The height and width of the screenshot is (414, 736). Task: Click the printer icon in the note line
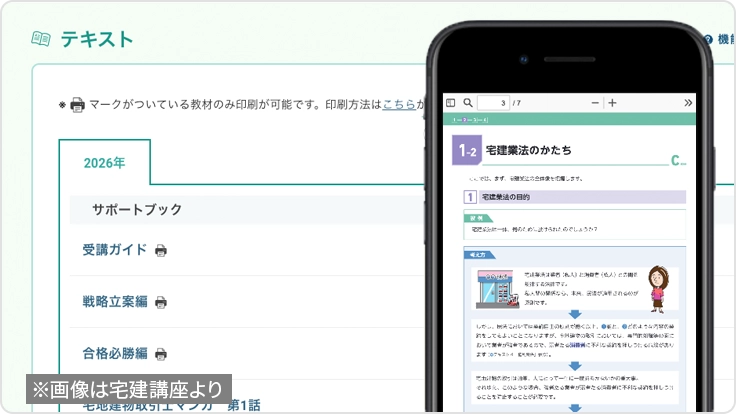(x=77, y=105)
